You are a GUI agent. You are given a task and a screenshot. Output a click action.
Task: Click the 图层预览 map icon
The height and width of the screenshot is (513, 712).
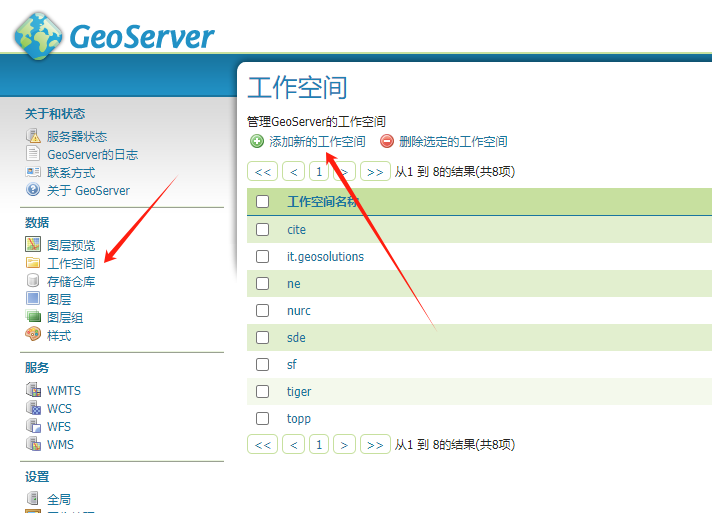pyautogui.click(x=33, y=244)
